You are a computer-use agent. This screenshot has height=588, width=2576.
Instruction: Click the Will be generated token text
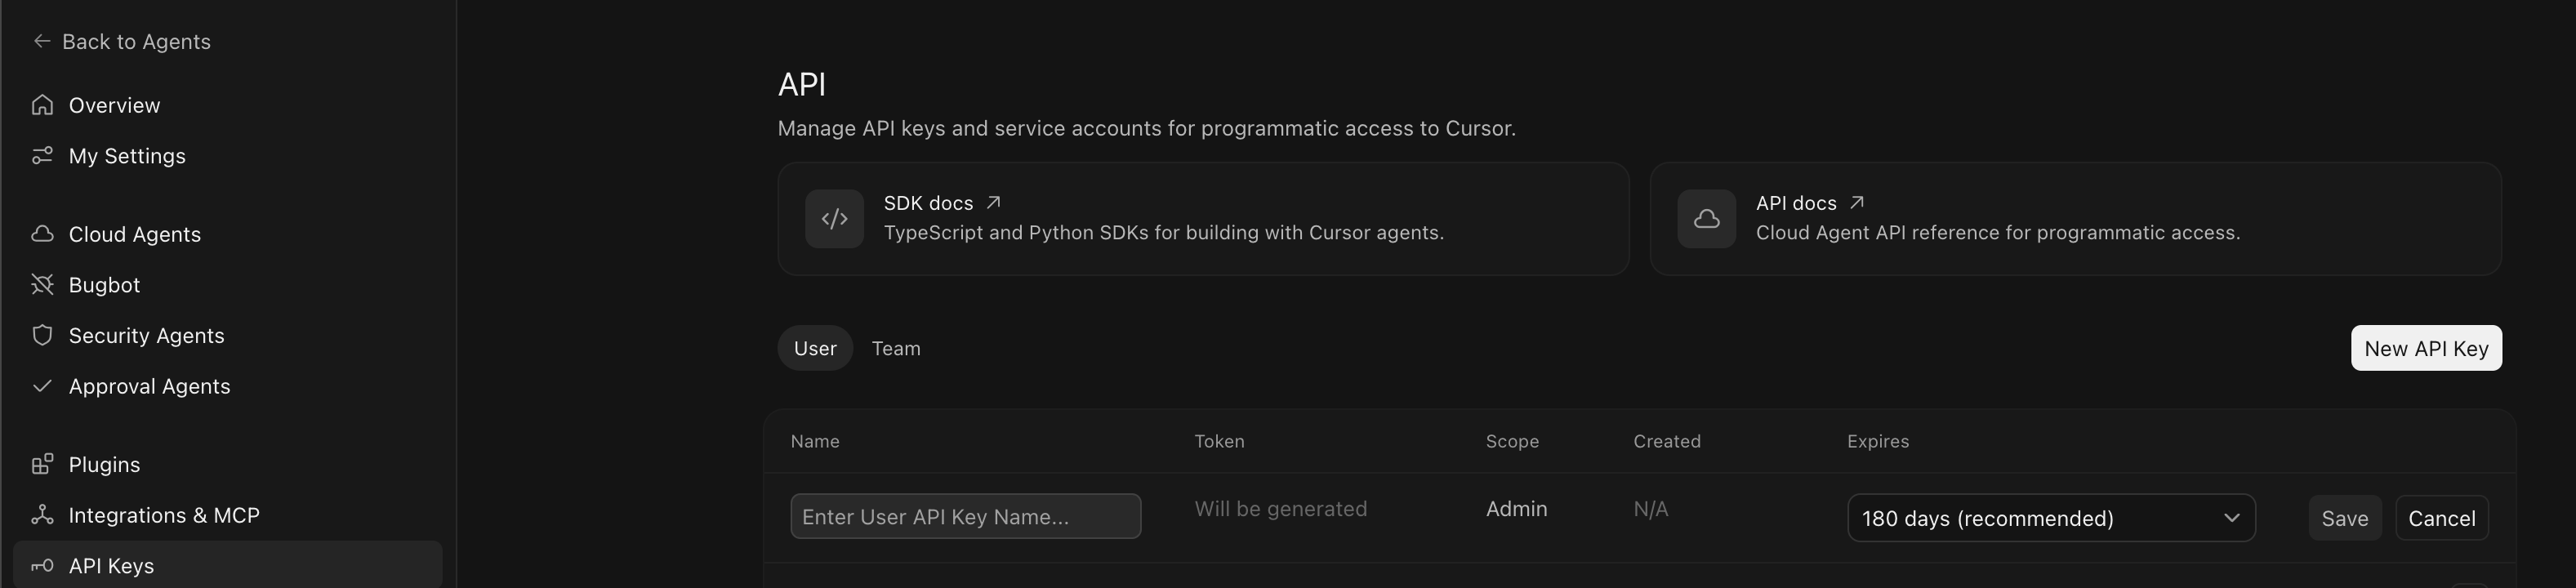click(1280, 509)
